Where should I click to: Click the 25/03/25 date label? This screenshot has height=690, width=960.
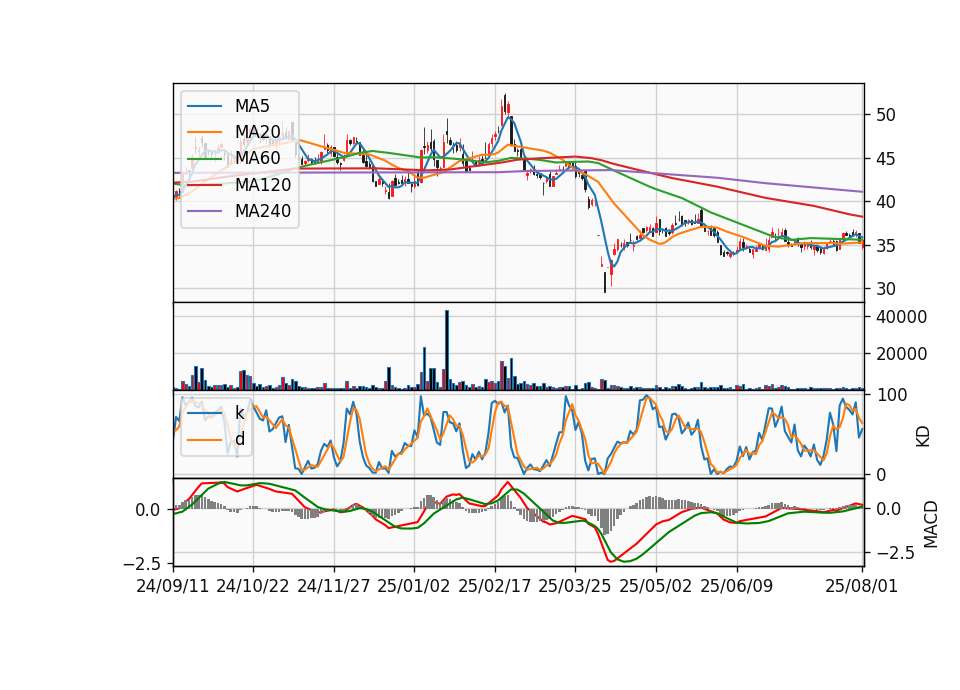[575, 586]
